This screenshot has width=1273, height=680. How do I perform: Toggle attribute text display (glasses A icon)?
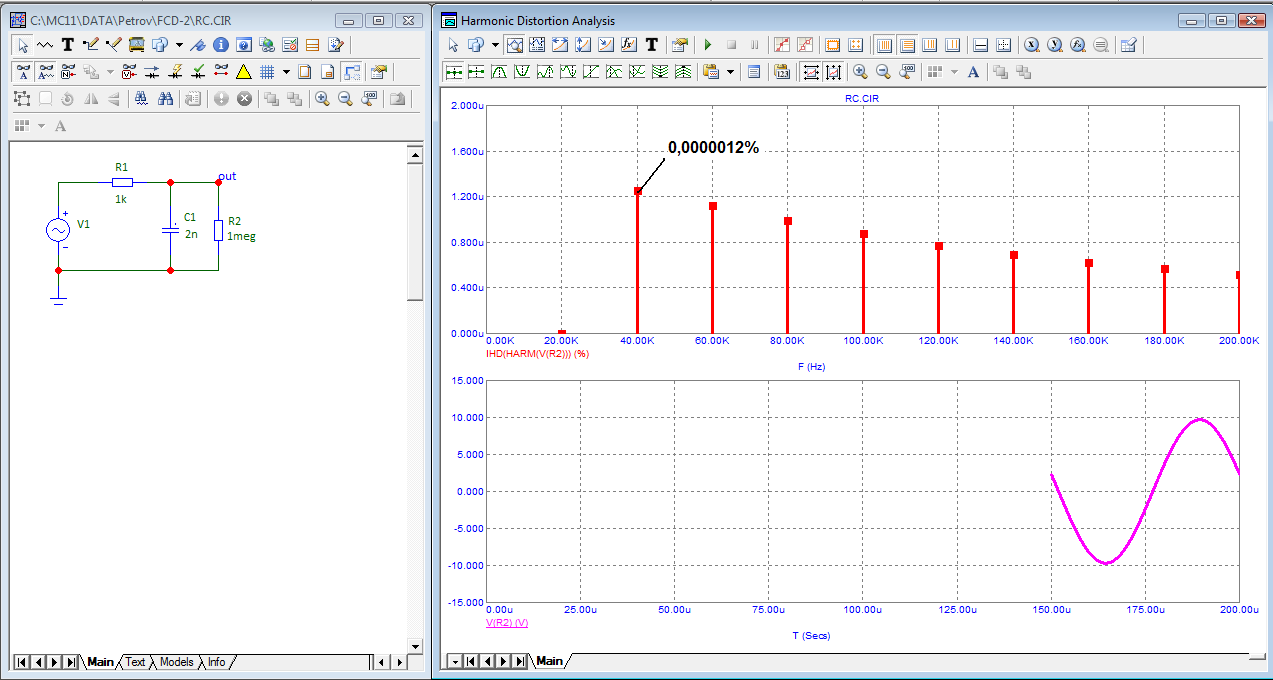coord(23,72)
